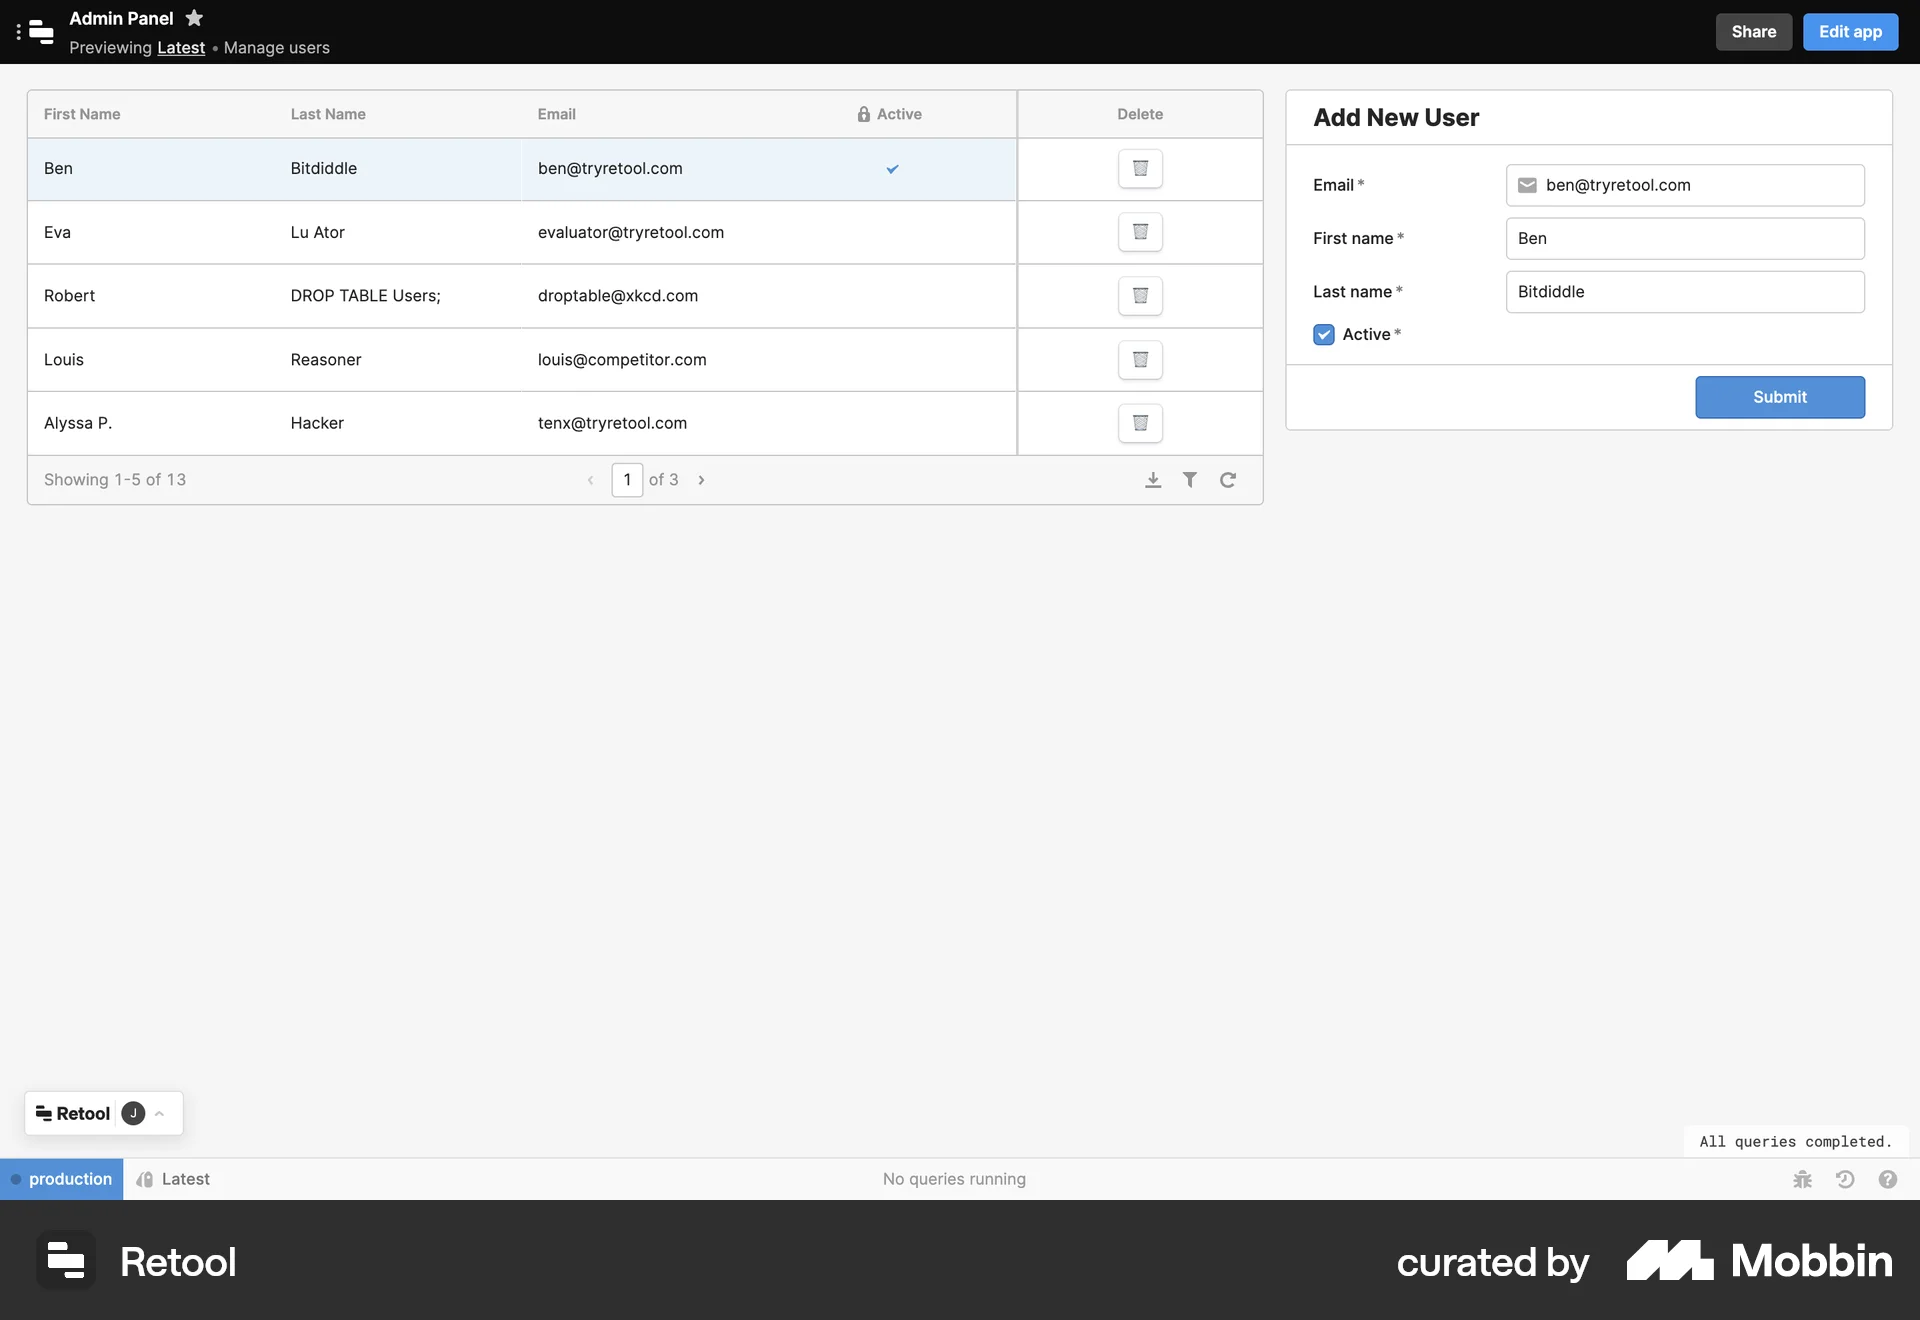Go to the next table page
Image resolution: width=1920 pixels, height=1320 pixels.
tap(701, 480)
